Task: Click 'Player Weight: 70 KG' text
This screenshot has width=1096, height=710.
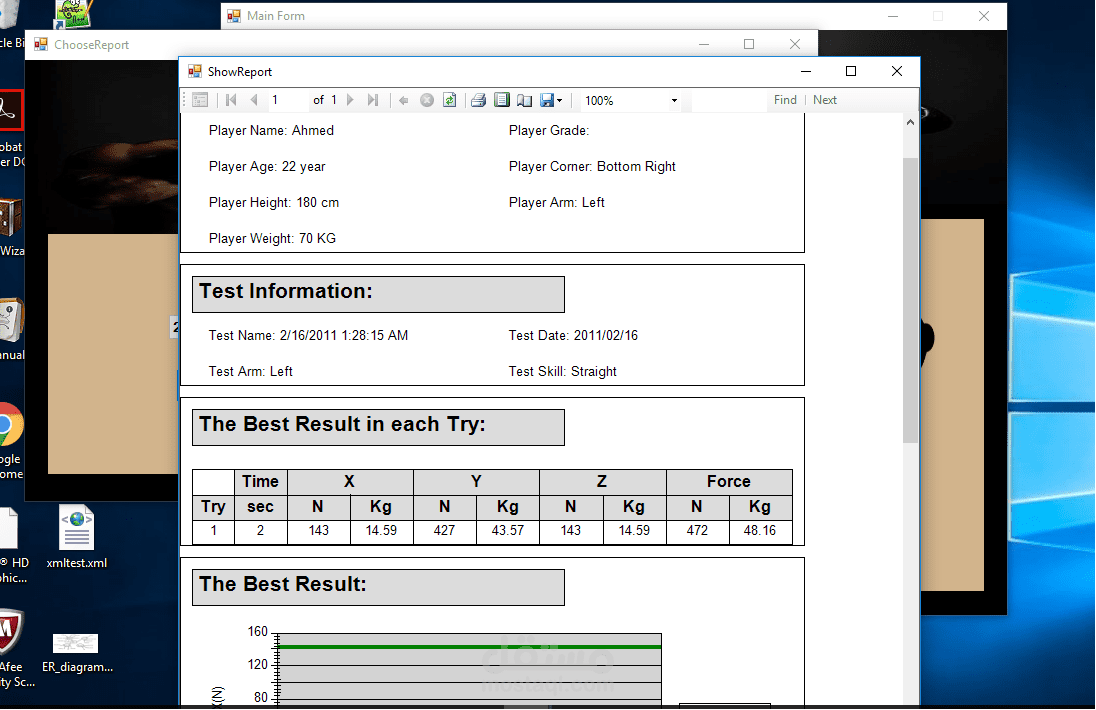Action: pyautogui.click(x=272, y=238)
